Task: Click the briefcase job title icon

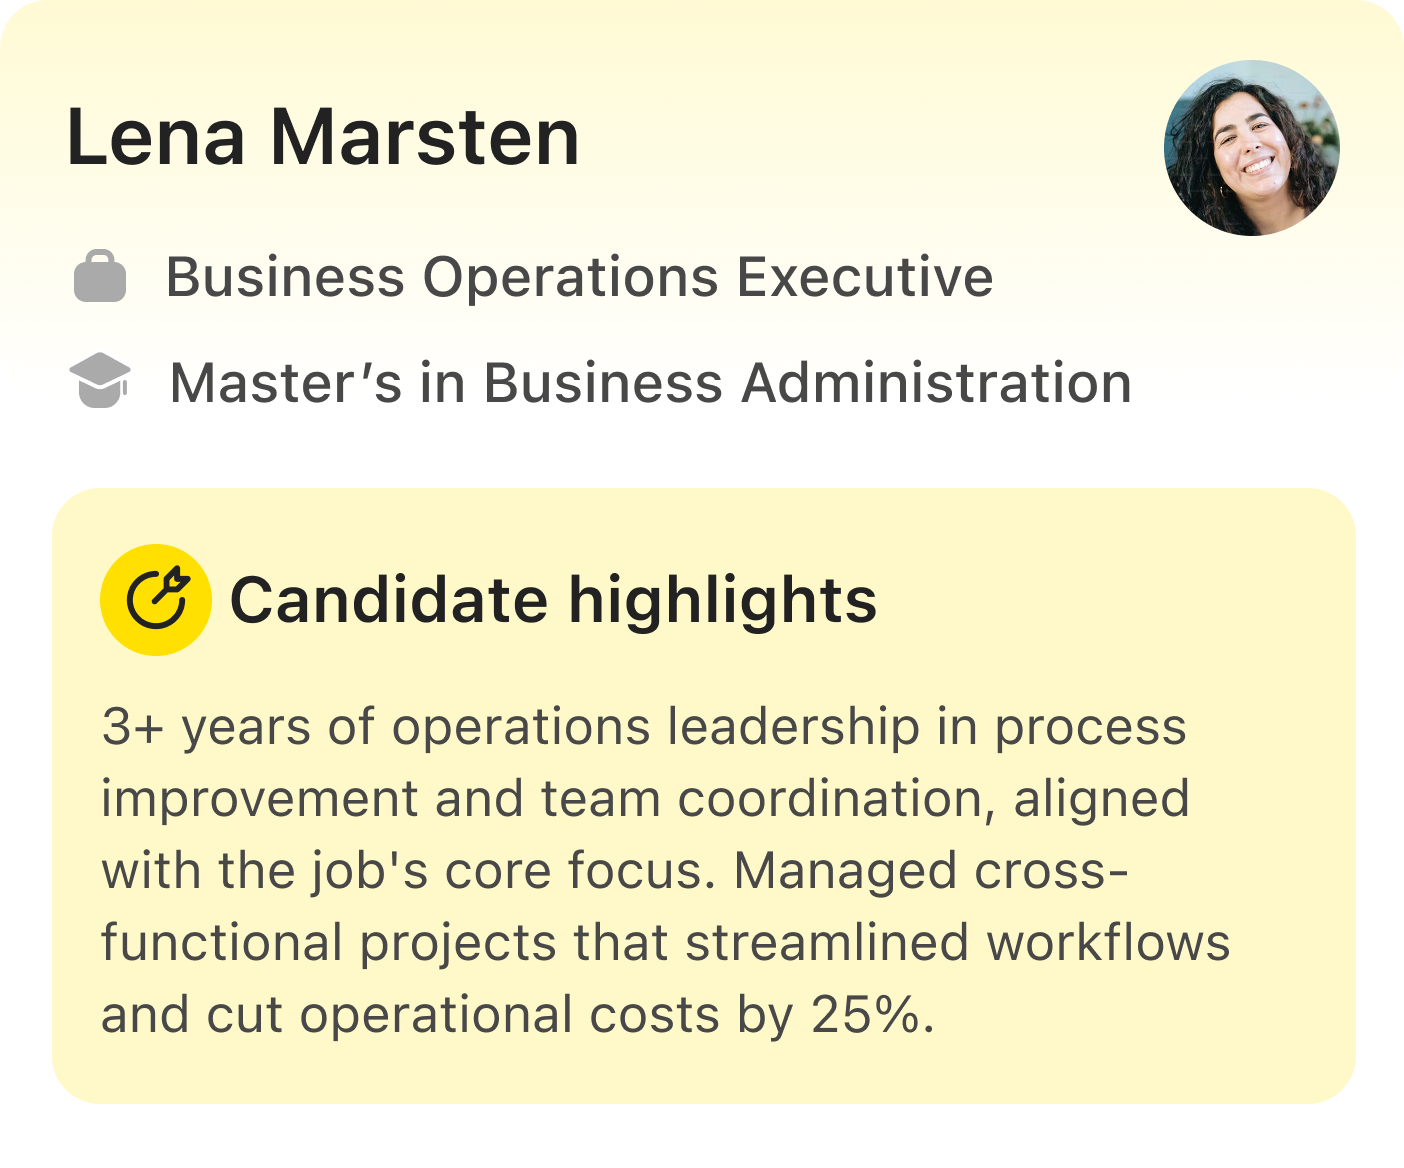Action: 100,277
